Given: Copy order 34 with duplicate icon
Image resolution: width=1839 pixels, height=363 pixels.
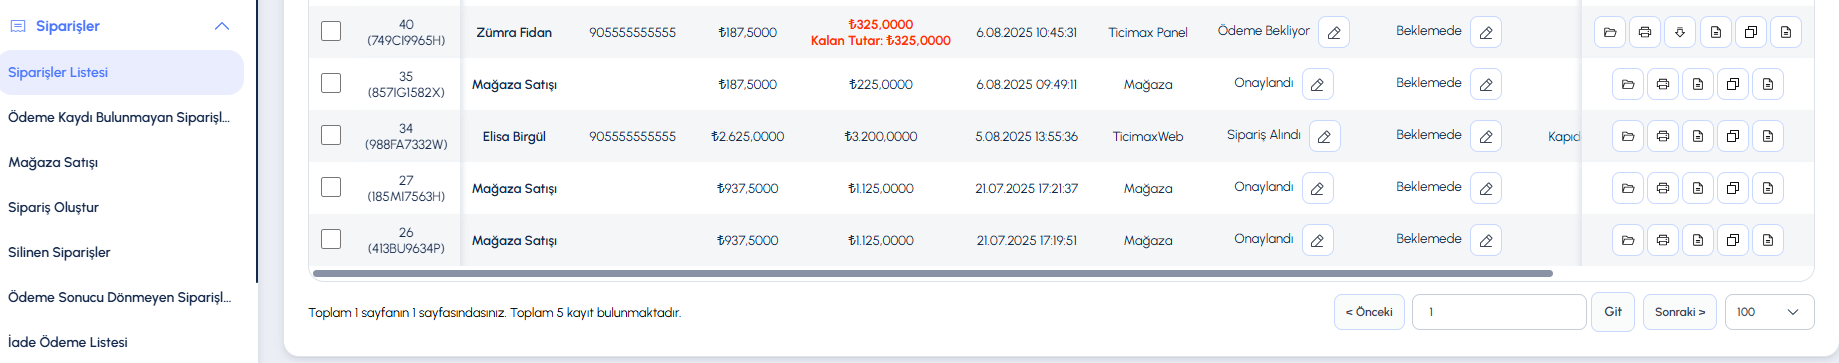Looking at the screenshot, I should click(1733, 137).
